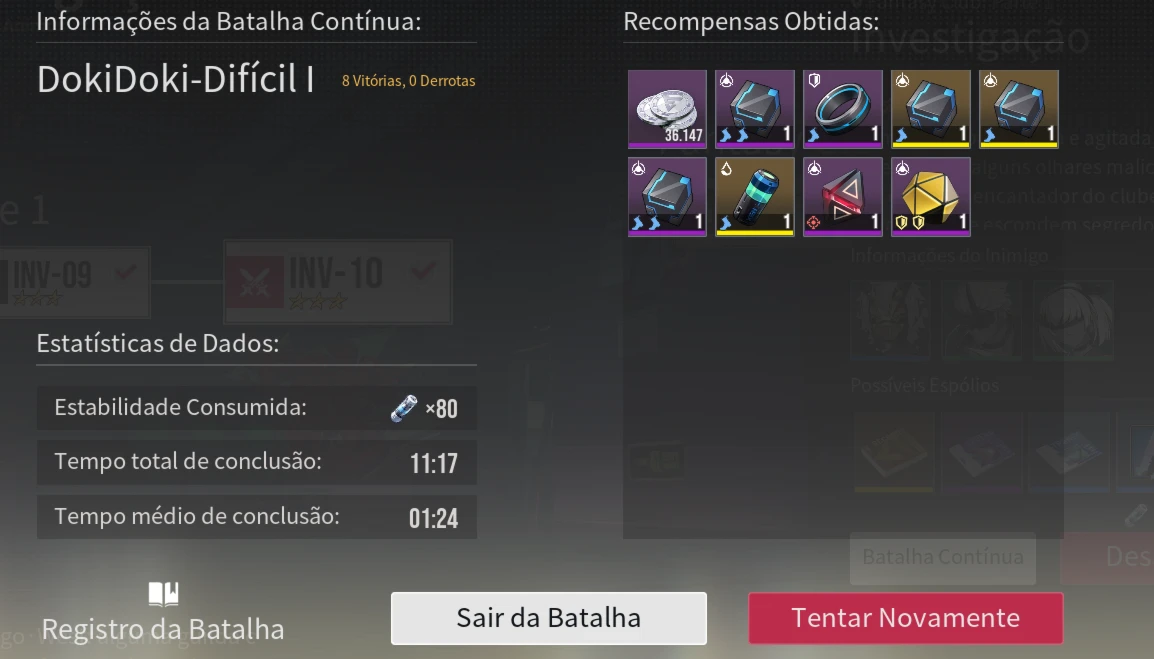This screenshot has height=659, width=1154.
Task: Select the ring reward item
Action: pos(843,109)
